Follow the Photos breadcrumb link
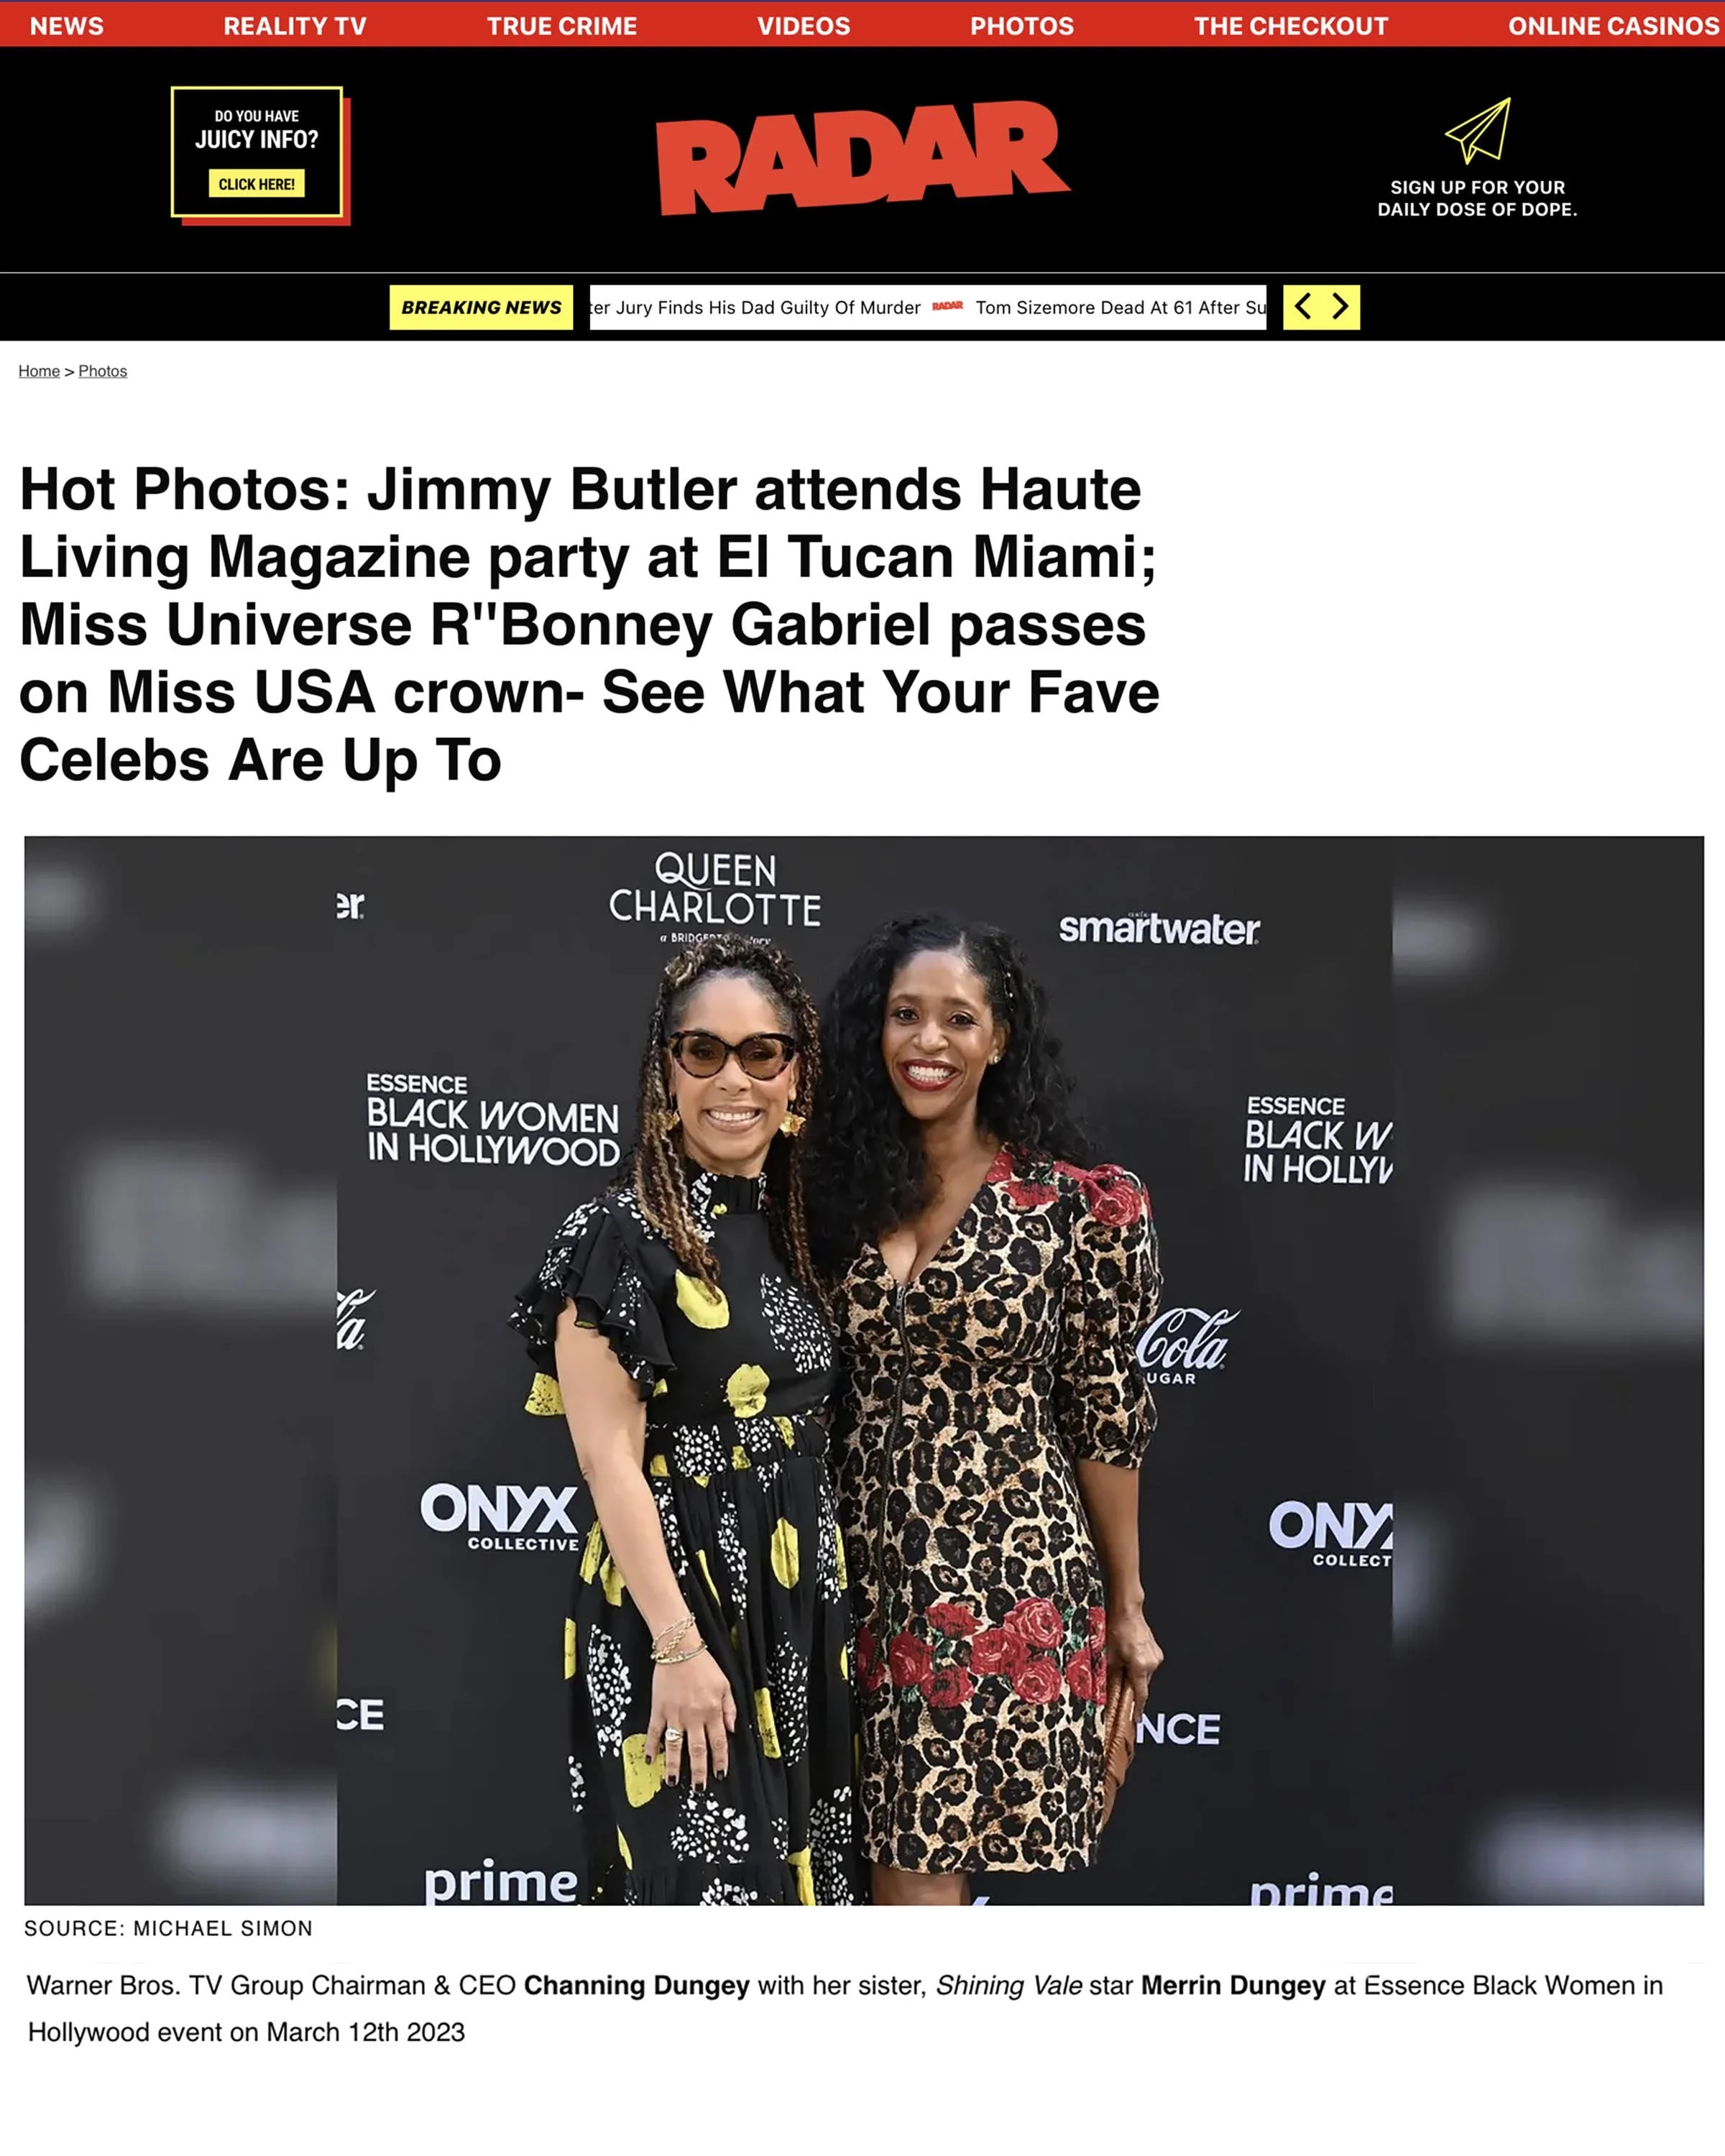 point(103,371)
